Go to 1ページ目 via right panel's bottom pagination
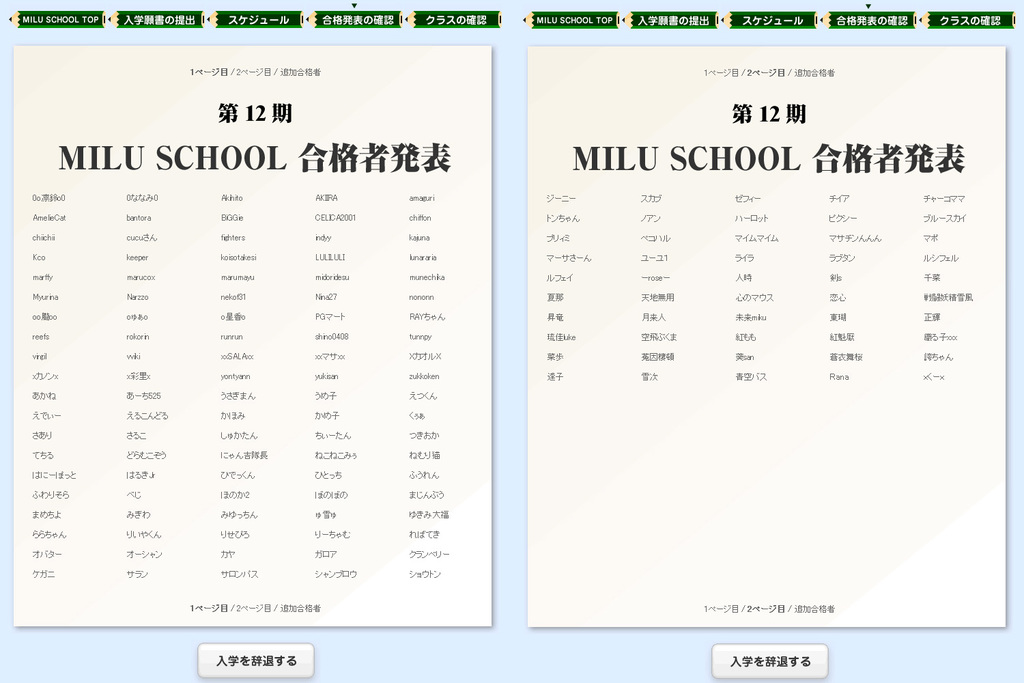The width and height of the screenshot is (1024, 683). (x=720, y=609)
